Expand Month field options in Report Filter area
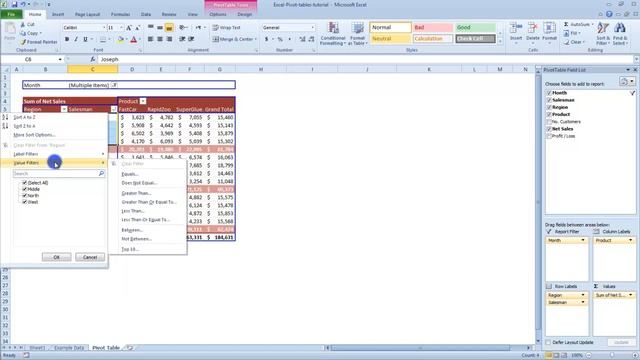This screenshot has width=640, height=360. pos(582,240)
